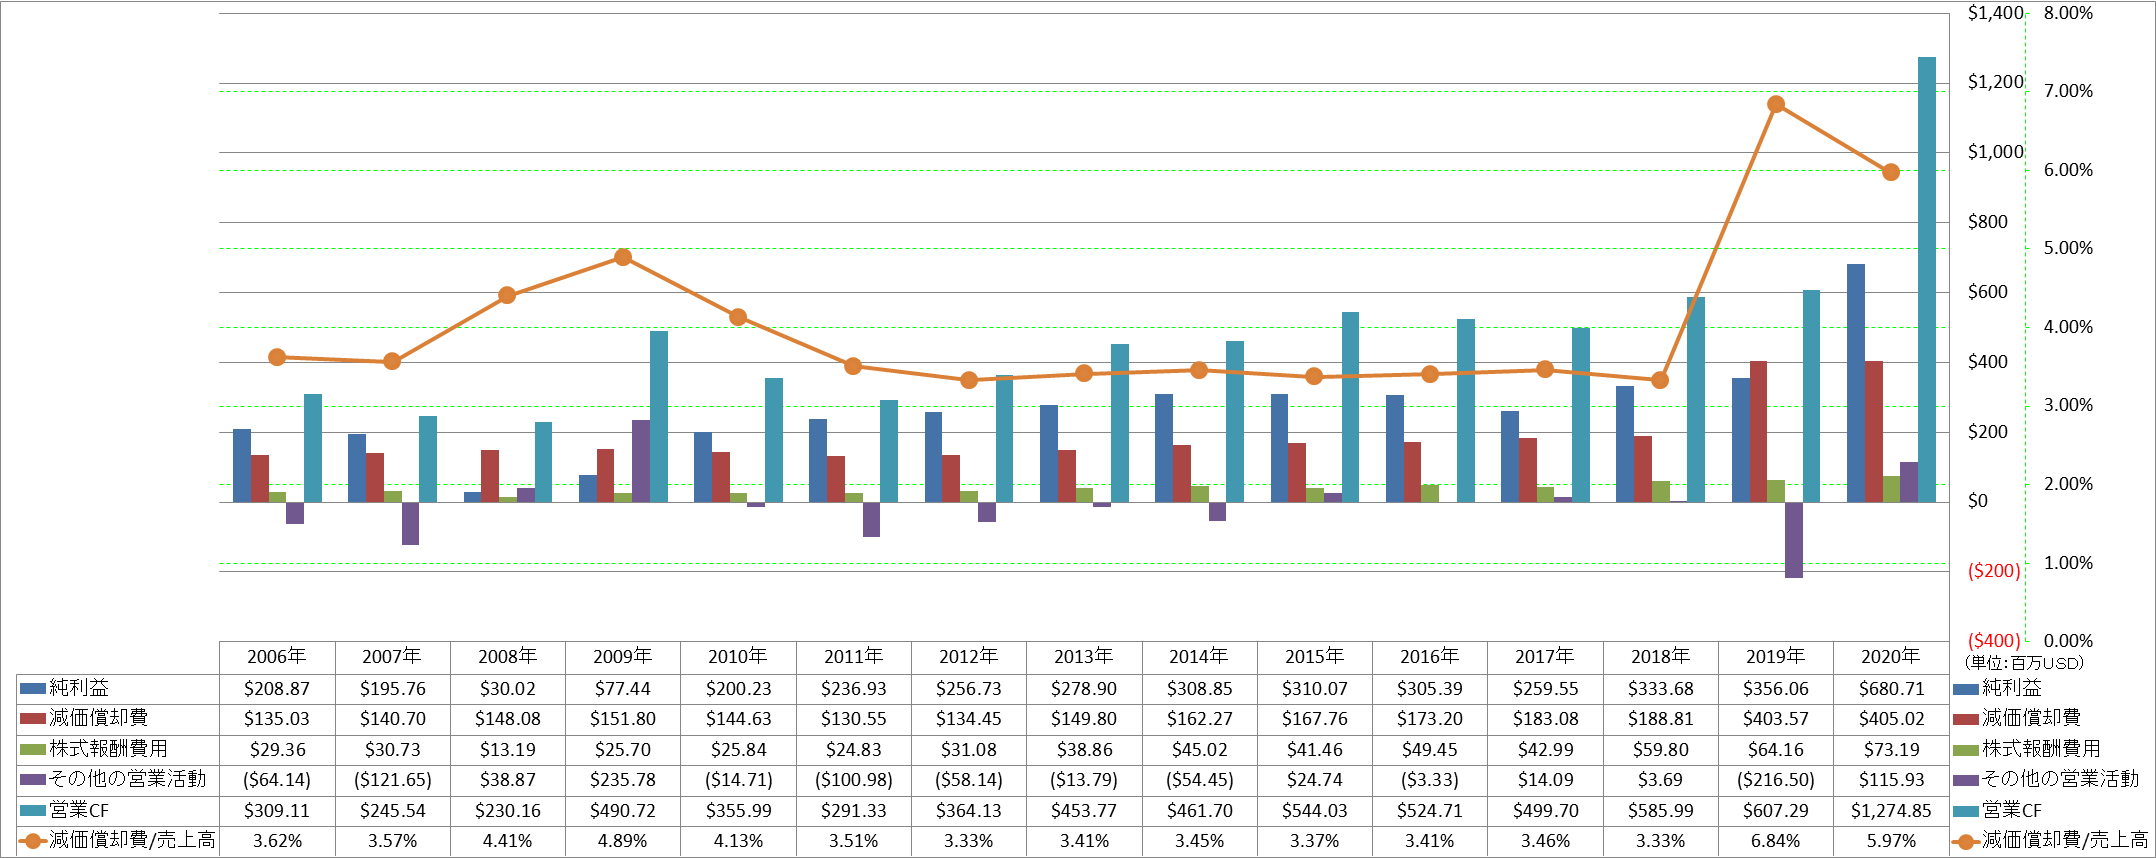This screenshot has width=2156, height=858.
Task: Select the ($216.50) cell for 2019
Action: tap(1776, 780)
